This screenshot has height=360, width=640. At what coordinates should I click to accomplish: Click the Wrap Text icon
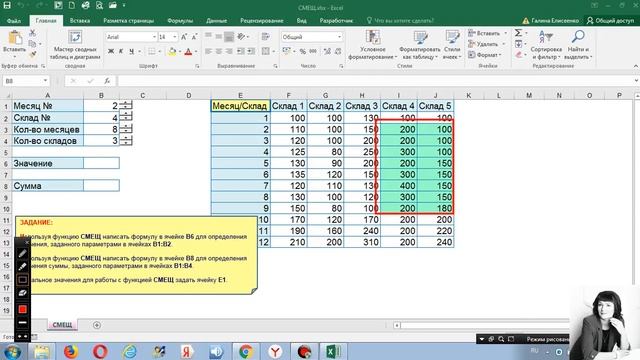point(266,37)
